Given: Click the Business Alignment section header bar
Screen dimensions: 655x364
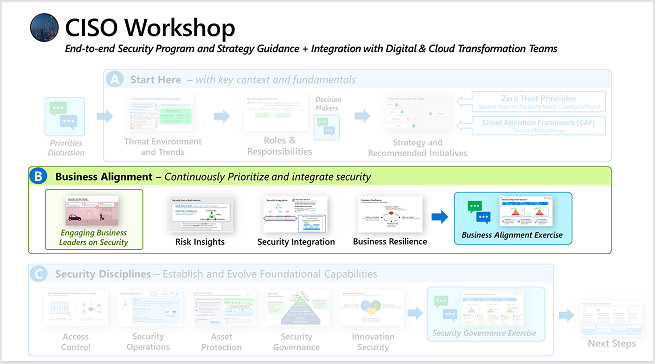Looking at the screenshot, I should (x=320, y=176).
